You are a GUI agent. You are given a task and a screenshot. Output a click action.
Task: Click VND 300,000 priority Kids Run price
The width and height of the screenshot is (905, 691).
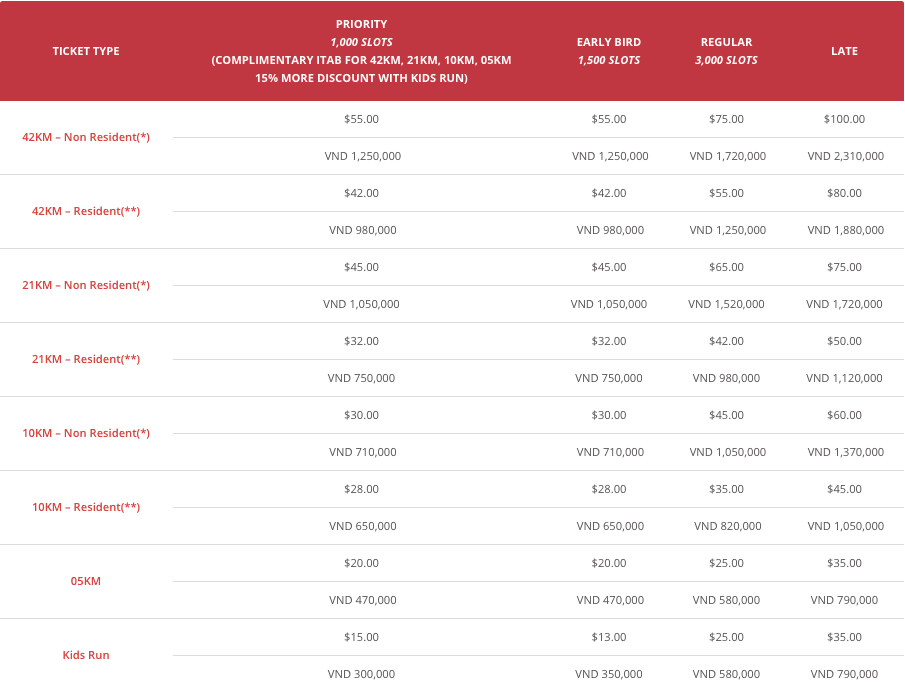361,674
